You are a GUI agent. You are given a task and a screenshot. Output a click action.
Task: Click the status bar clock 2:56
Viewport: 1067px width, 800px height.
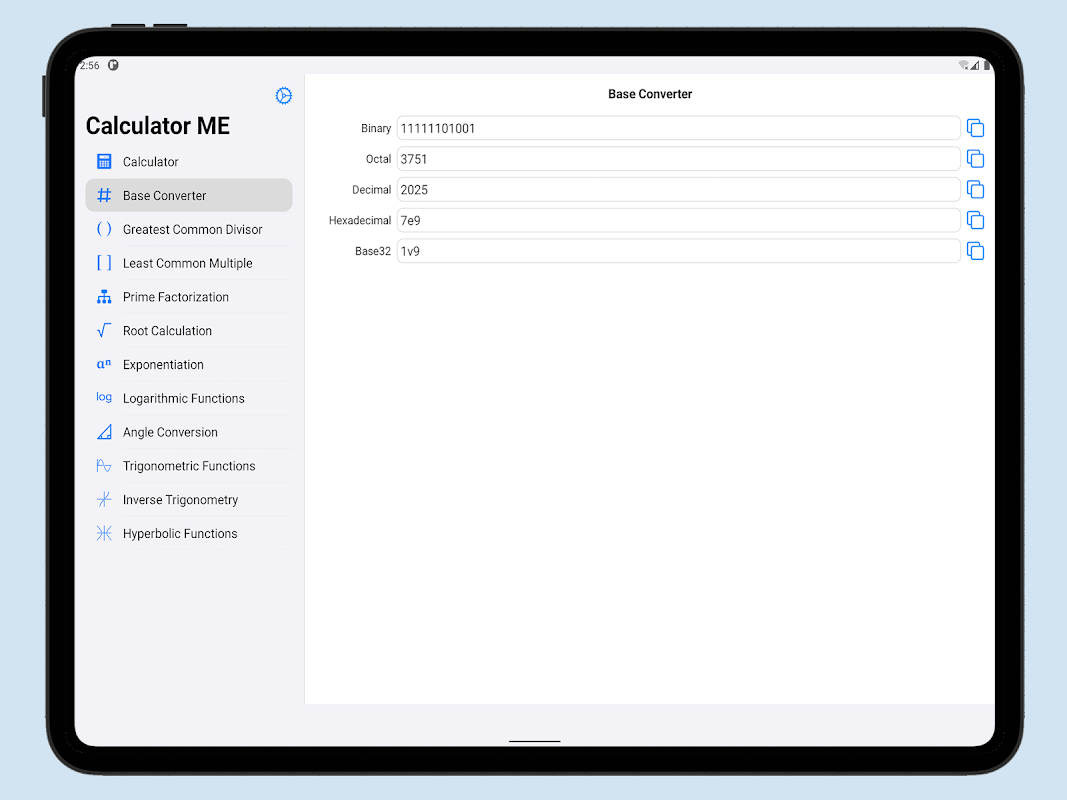89,65
